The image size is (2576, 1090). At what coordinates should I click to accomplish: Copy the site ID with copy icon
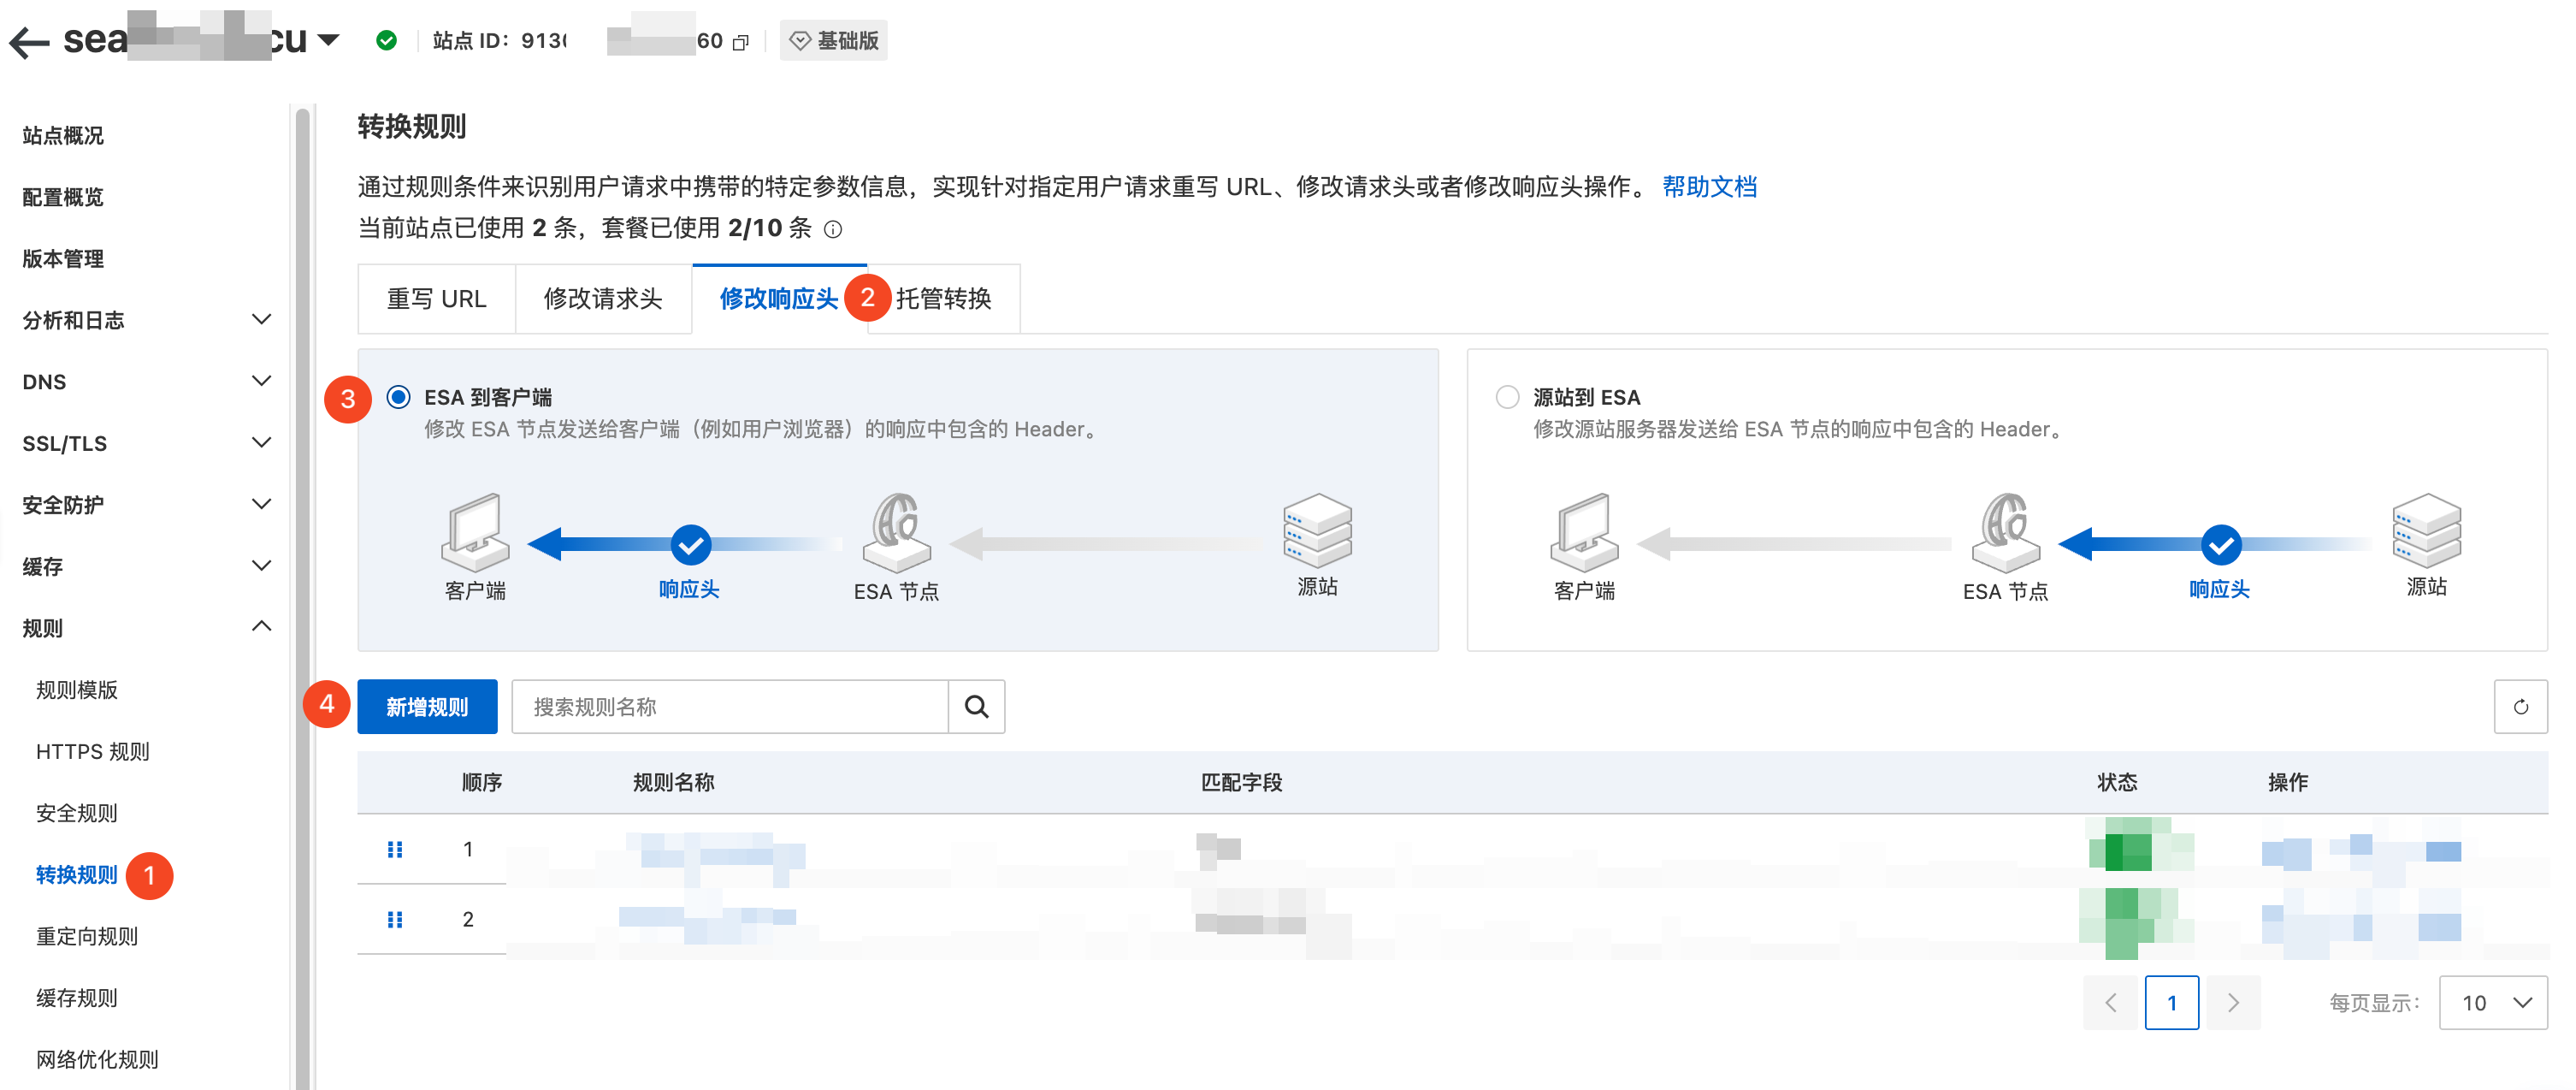pos(741,42)
